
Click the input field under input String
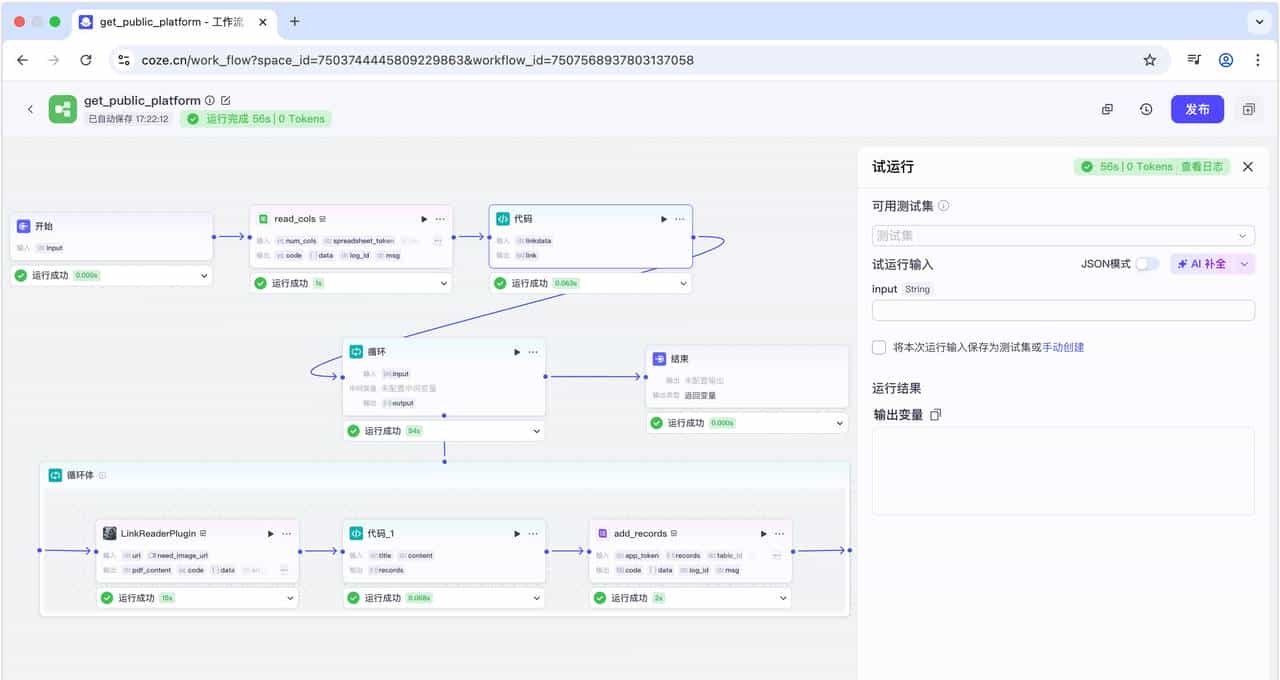[x=1063, y=310]
